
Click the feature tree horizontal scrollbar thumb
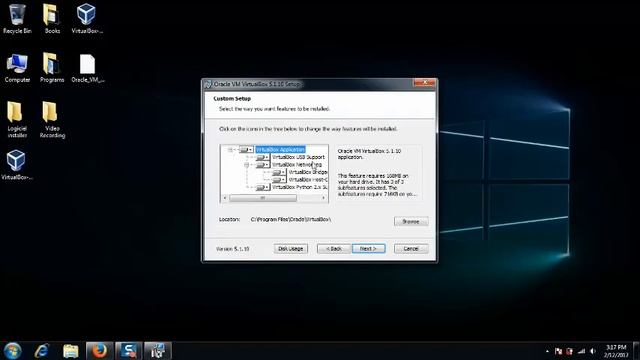click(263, 198)
